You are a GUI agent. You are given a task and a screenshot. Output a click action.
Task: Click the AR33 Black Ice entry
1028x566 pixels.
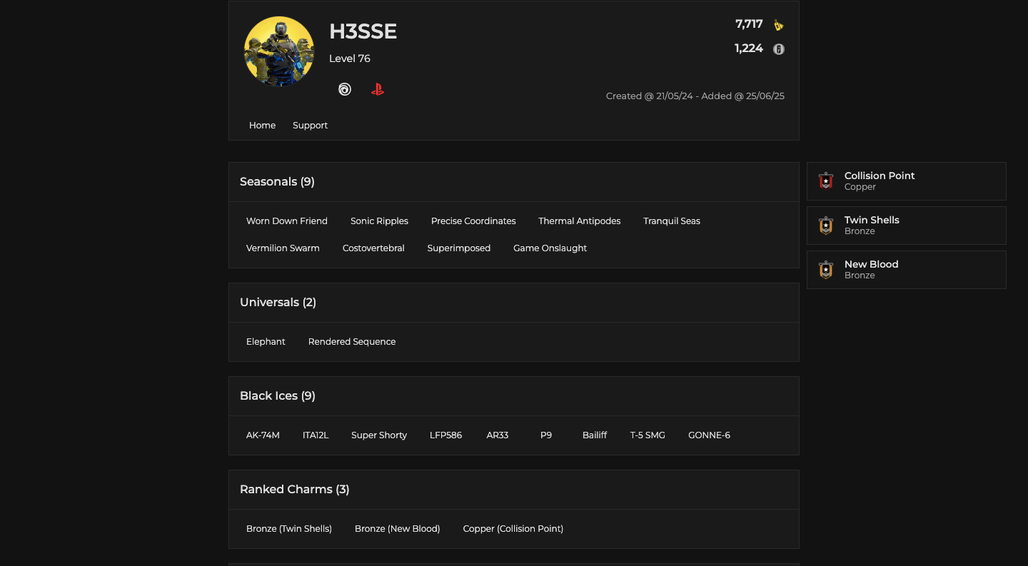click(498, 435)
